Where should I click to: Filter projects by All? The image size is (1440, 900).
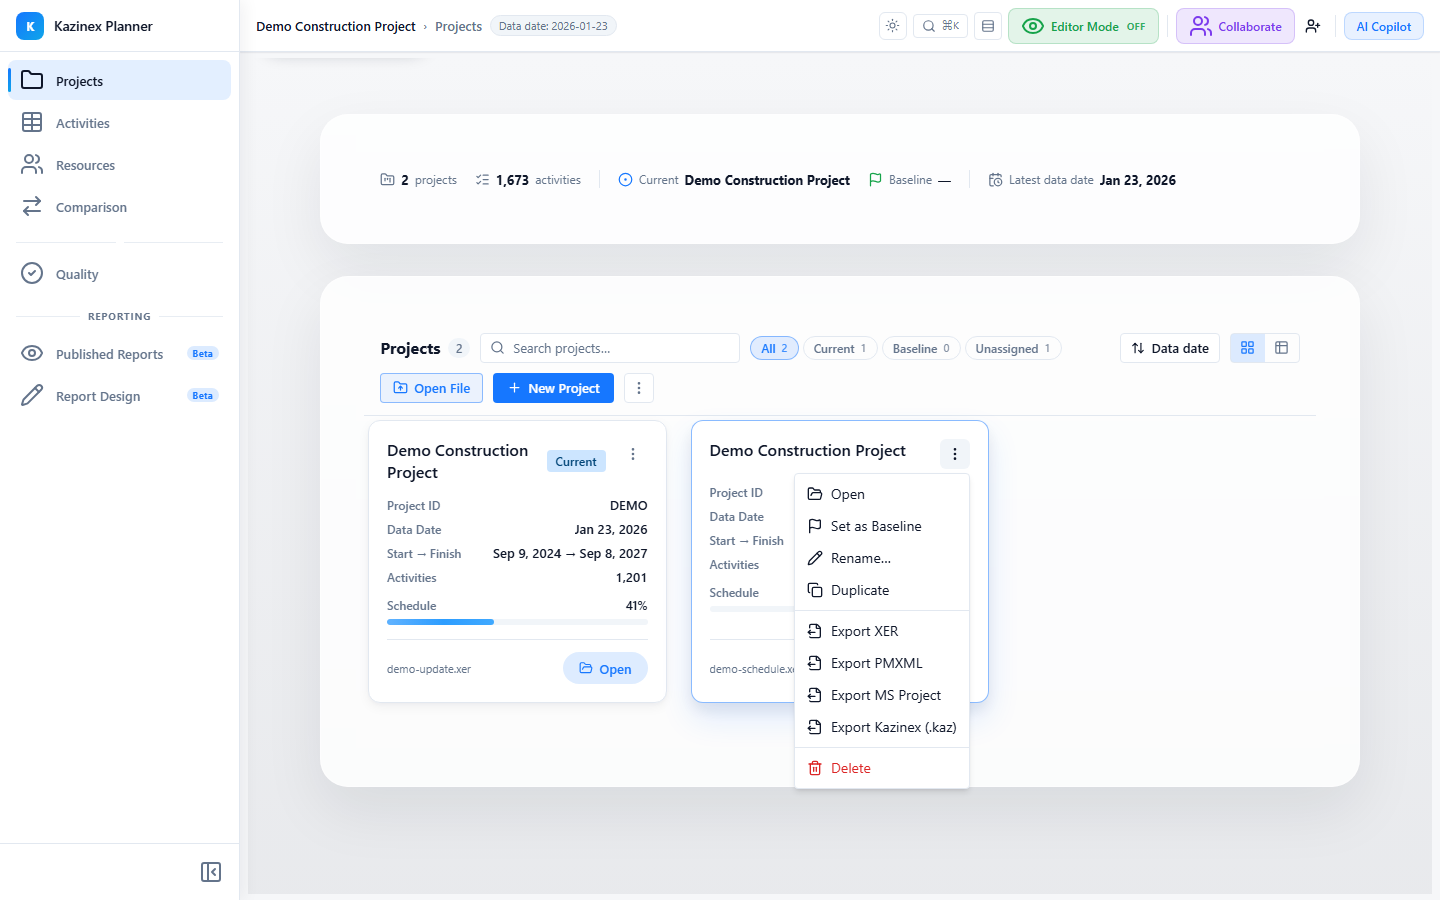774,348
